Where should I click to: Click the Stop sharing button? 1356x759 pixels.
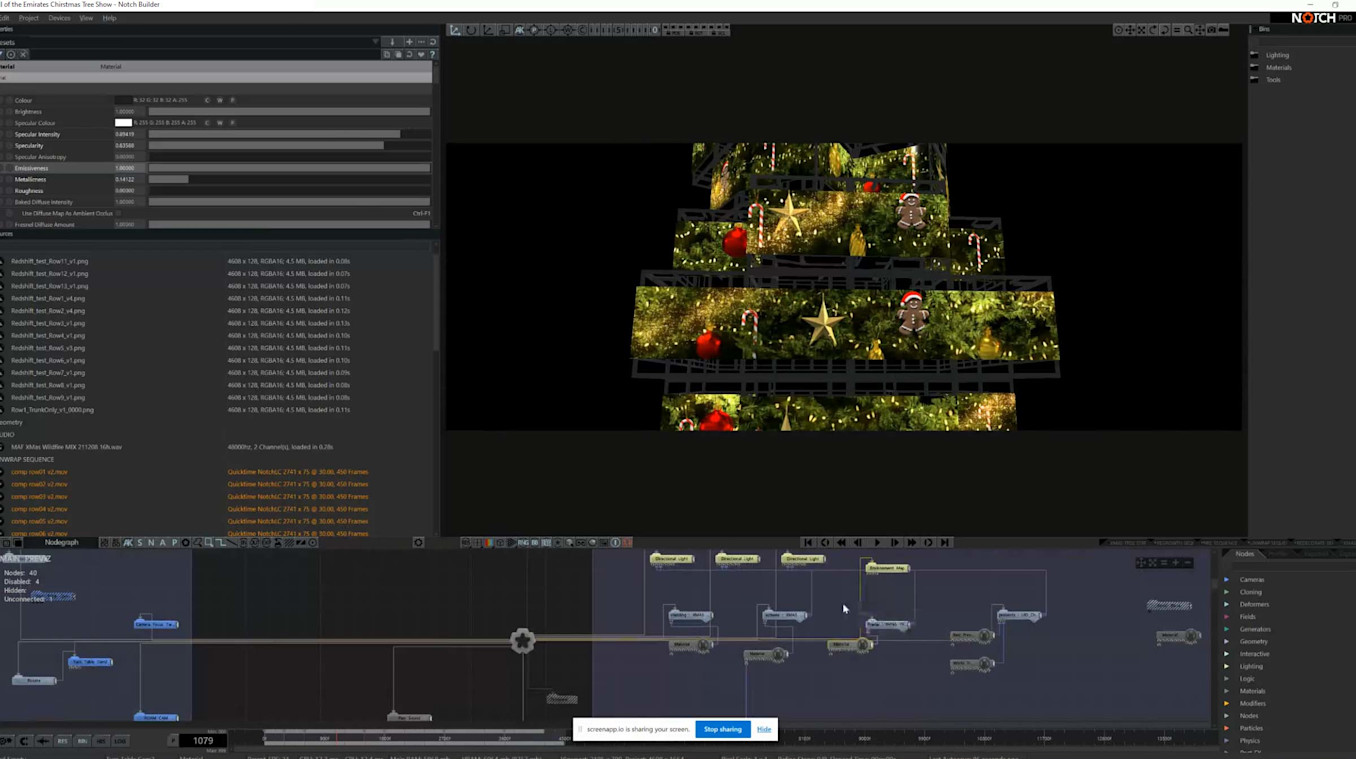722,729
